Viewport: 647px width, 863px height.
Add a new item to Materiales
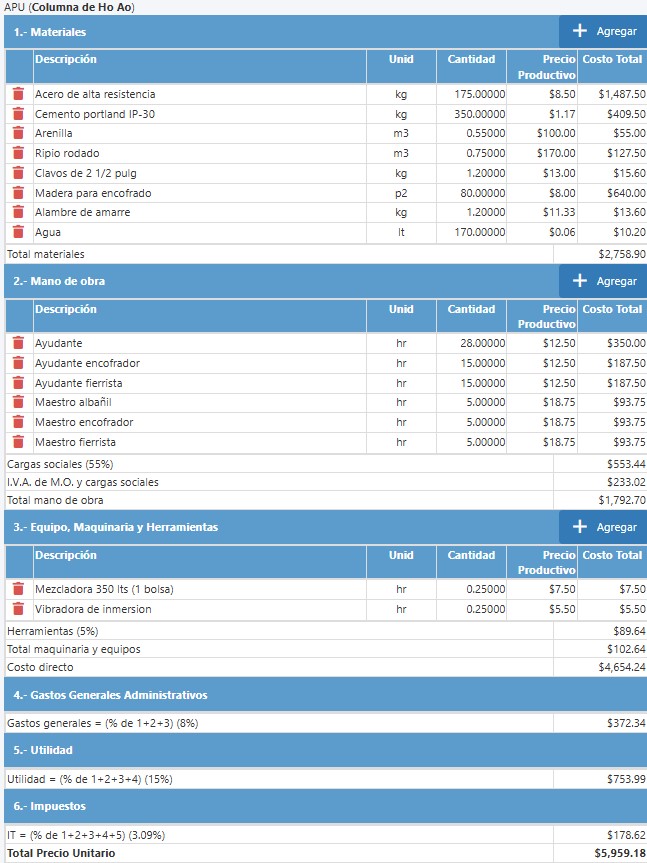[603, 32]
